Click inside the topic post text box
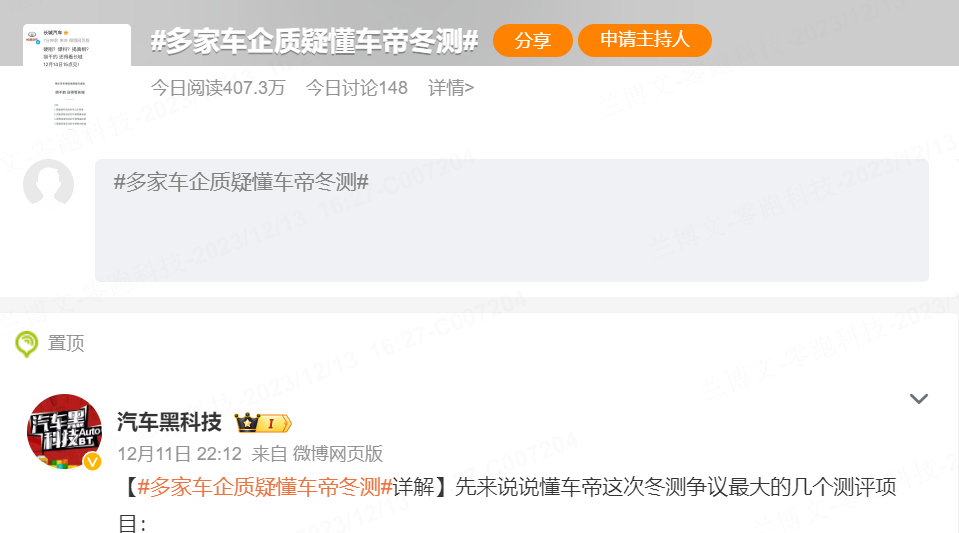959x533 pixels. pos(512,220)
